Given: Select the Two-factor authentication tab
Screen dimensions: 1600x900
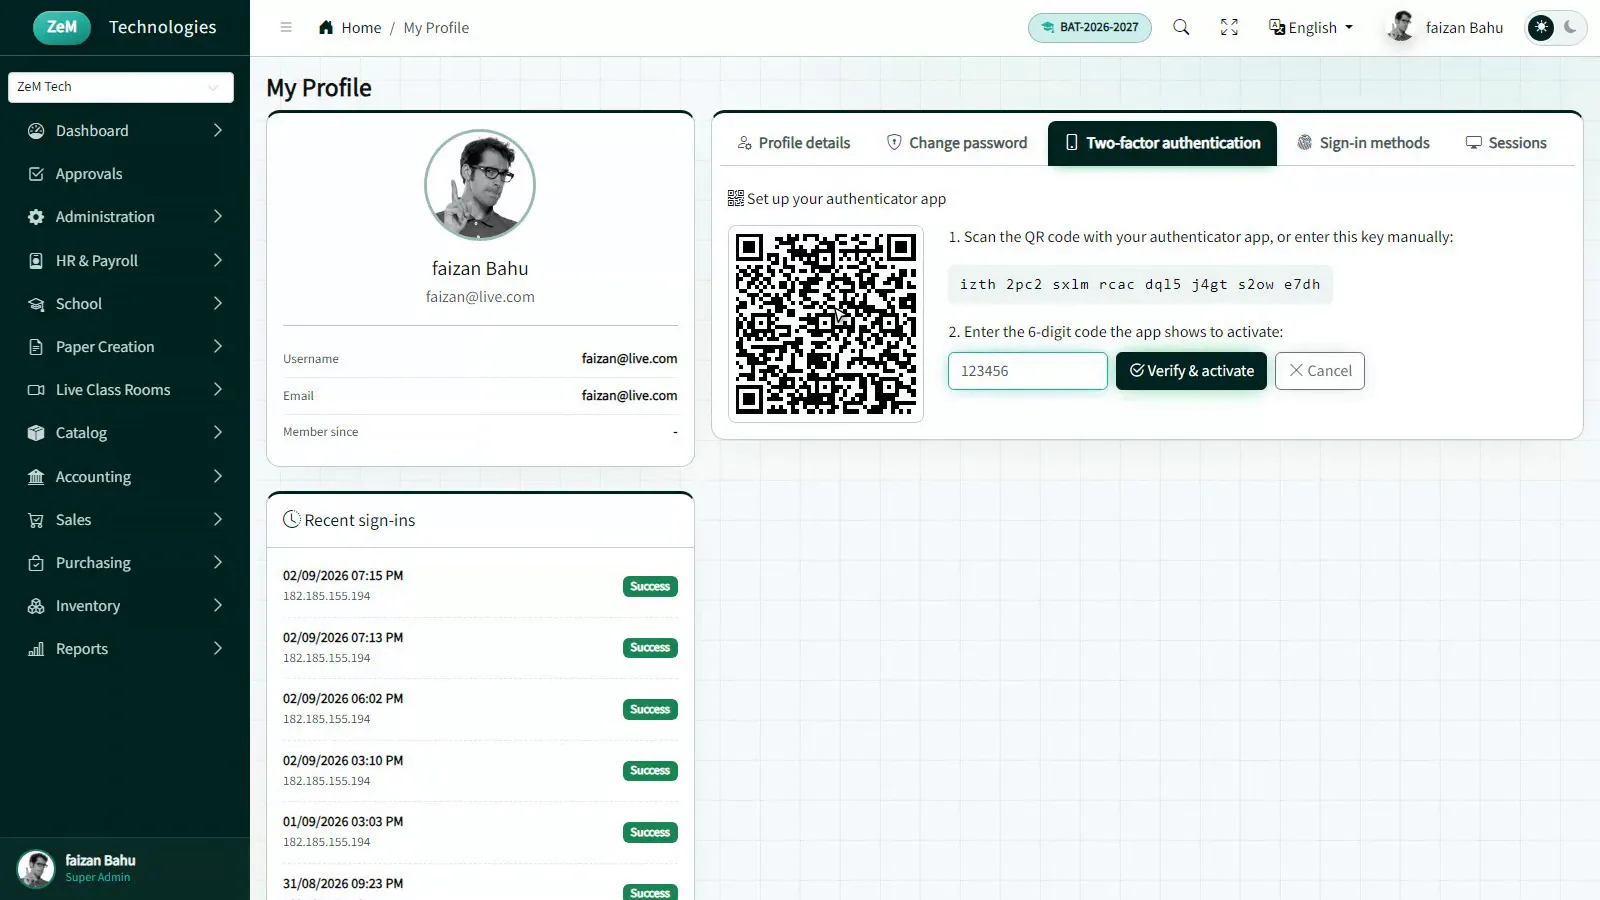Looking at the screenshot, I should [1162, 143].
